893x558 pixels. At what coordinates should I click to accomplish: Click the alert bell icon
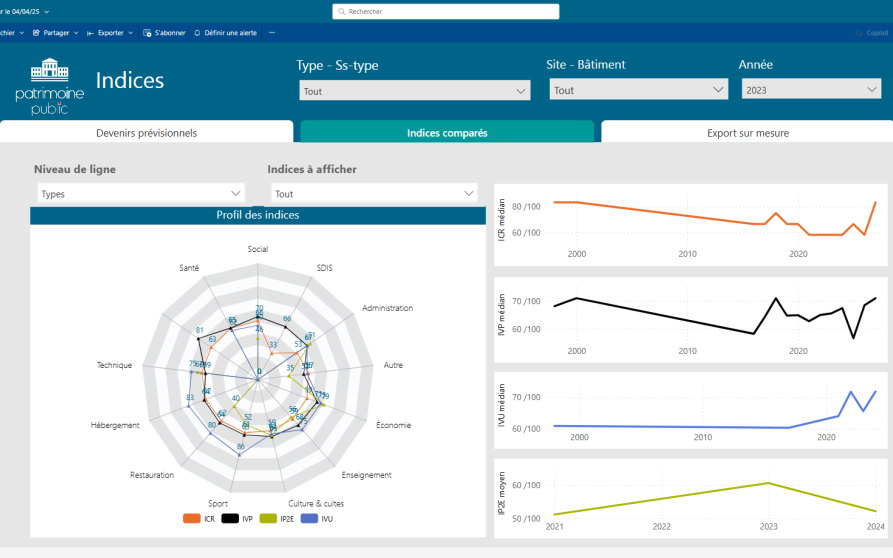[197, 33]
